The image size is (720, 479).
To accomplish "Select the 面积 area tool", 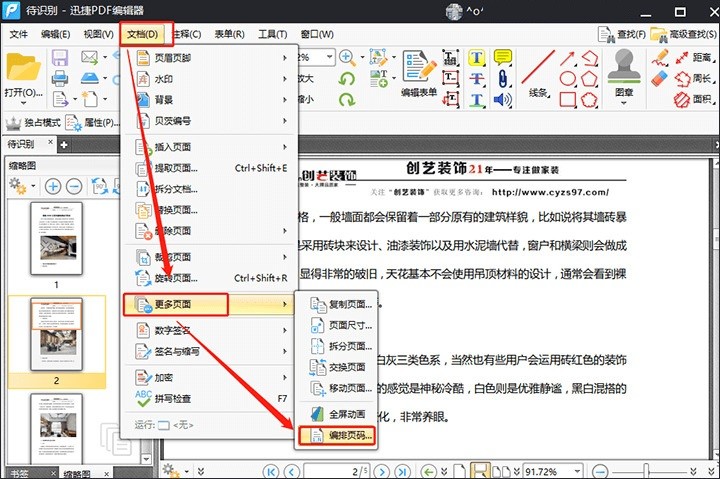I will click(696, 100).
